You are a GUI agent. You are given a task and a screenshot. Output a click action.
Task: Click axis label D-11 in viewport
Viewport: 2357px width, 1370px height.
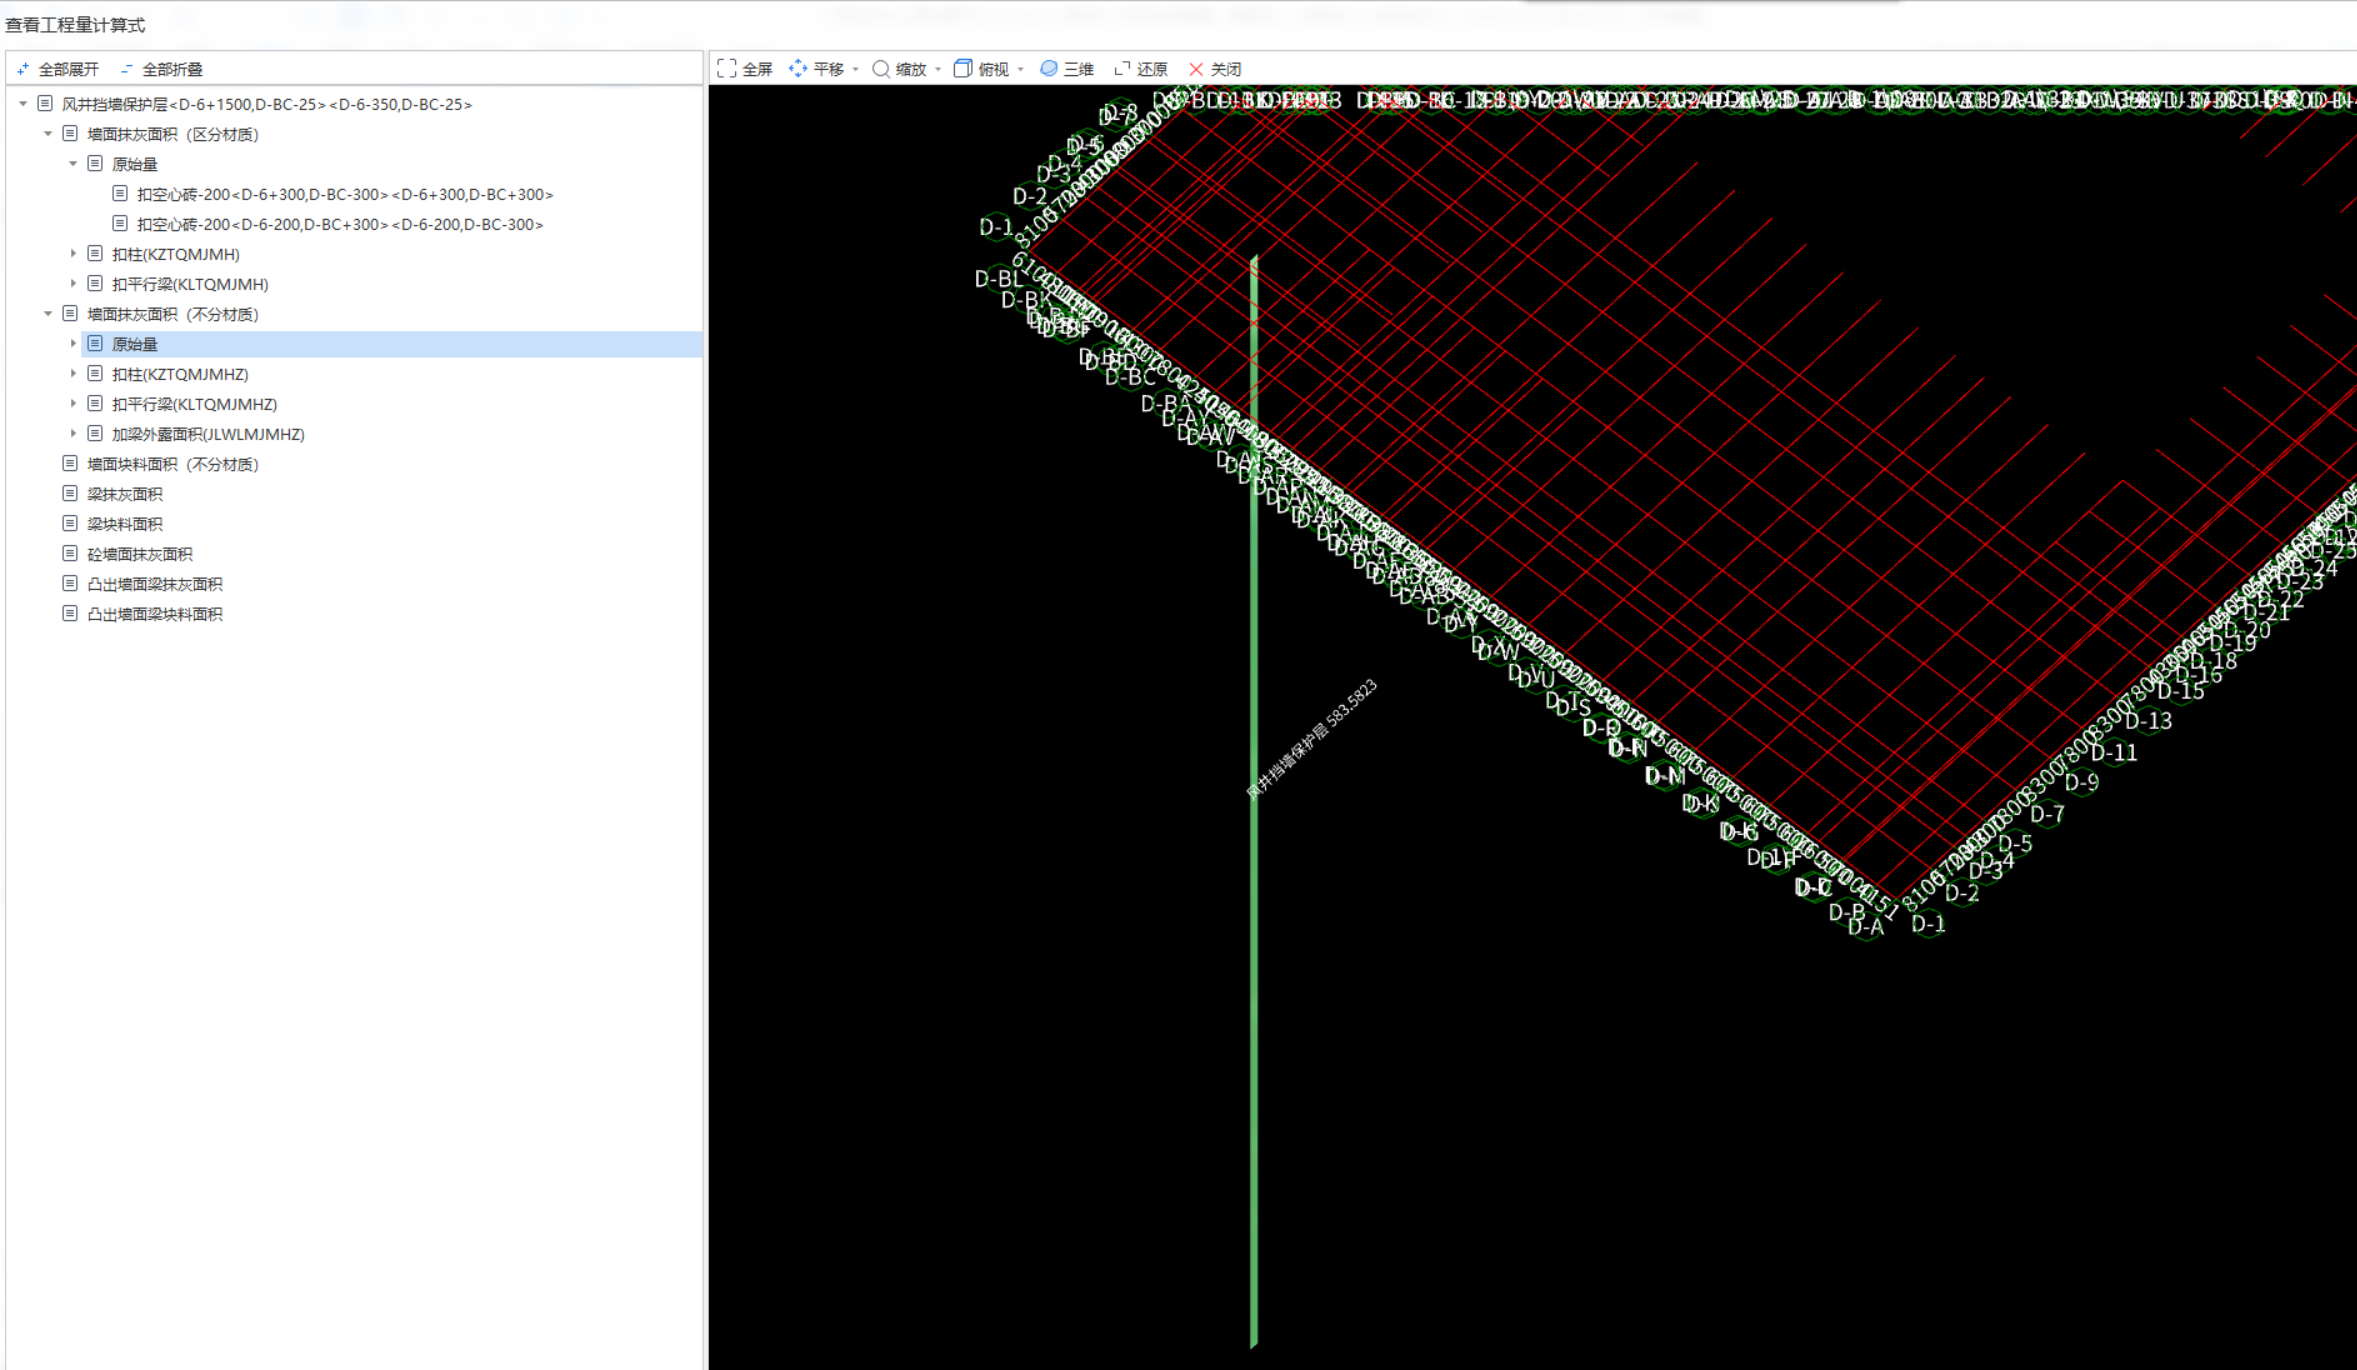coord(2113,752)
